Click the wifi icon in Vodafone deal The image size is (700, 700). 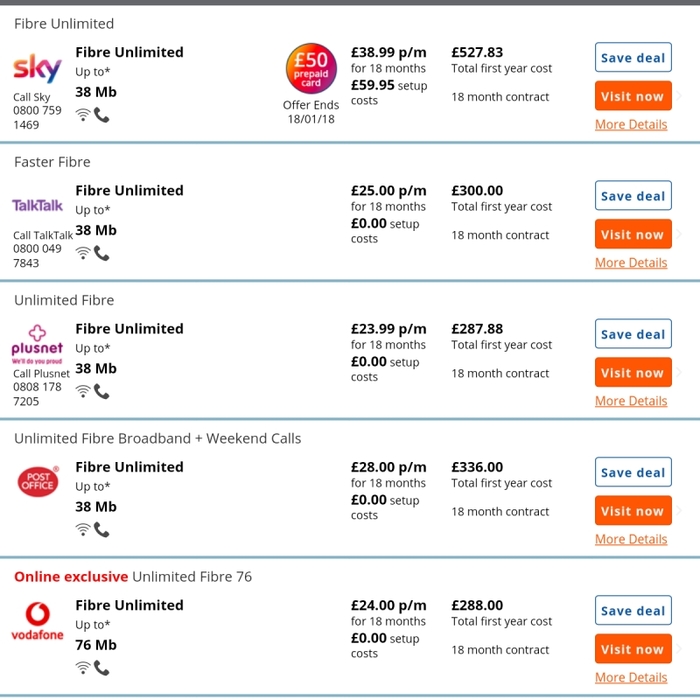point(83,667)
